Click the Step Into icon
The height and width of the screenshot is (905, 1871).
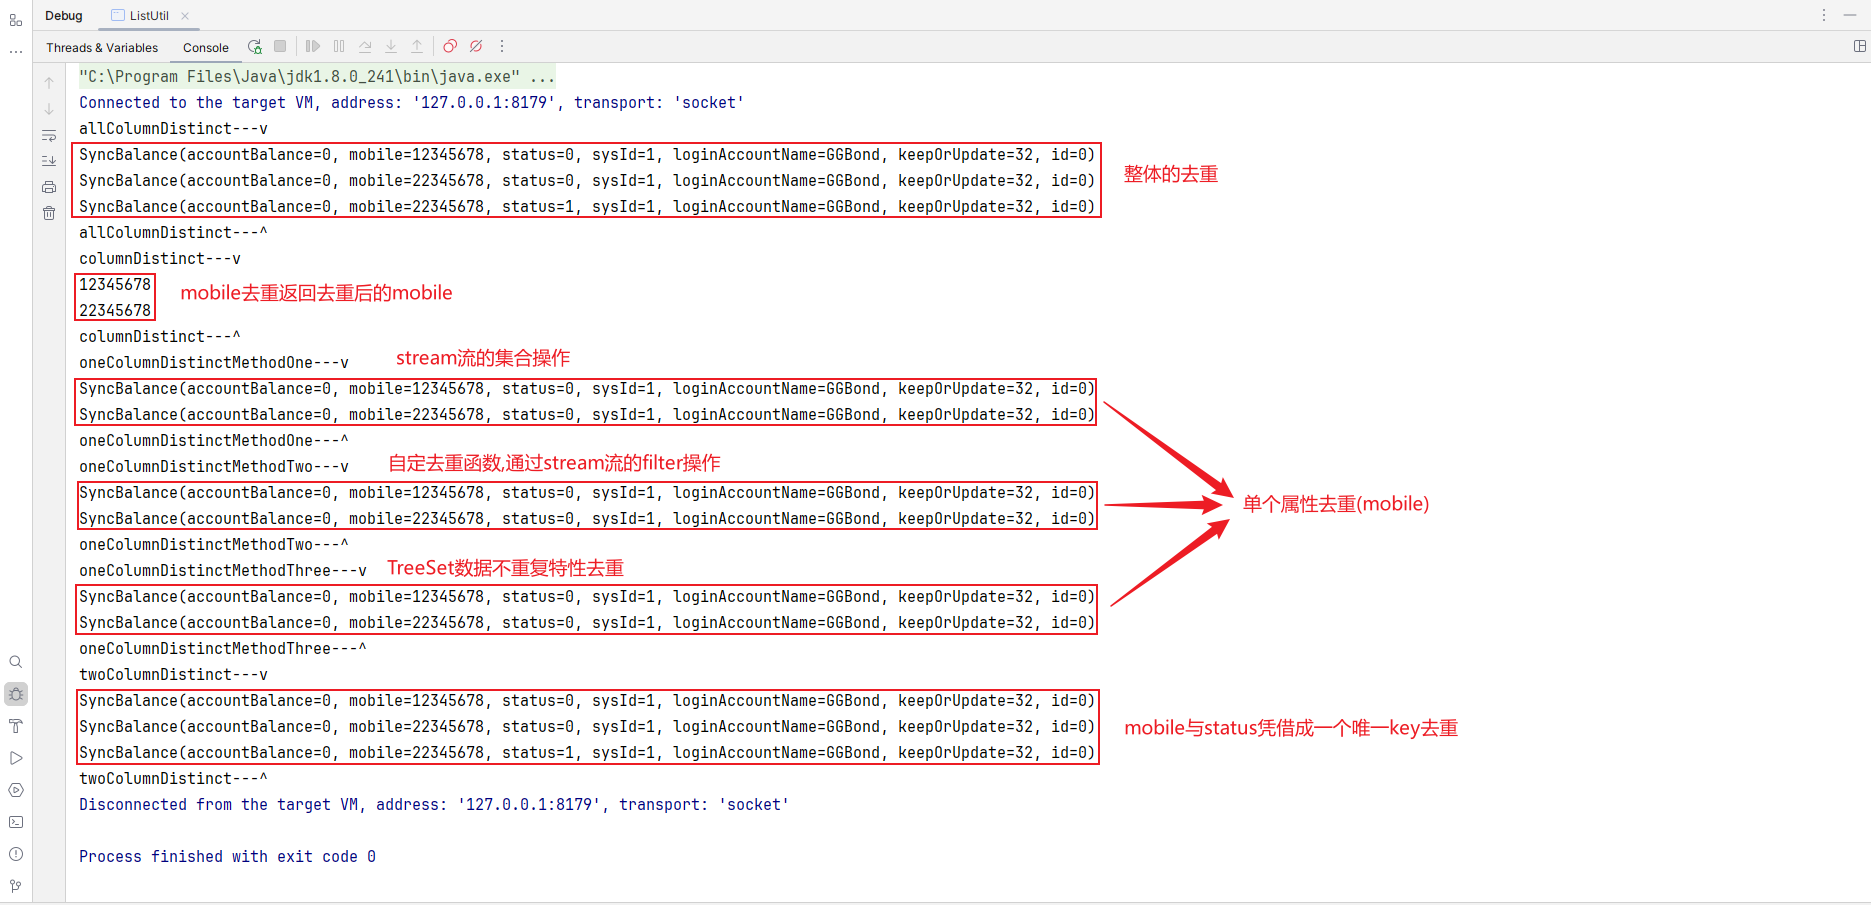[391, 46]
